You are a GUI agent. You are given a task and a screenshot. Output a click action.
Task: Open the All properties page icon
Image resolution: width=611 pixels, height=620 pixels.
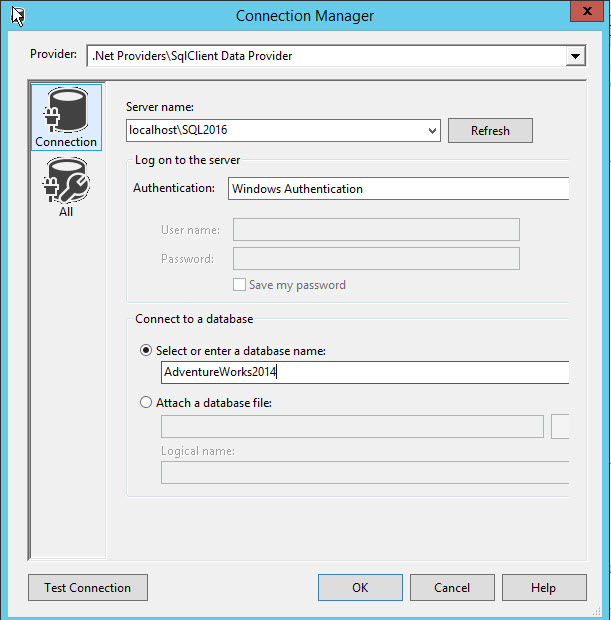[66, 187]
